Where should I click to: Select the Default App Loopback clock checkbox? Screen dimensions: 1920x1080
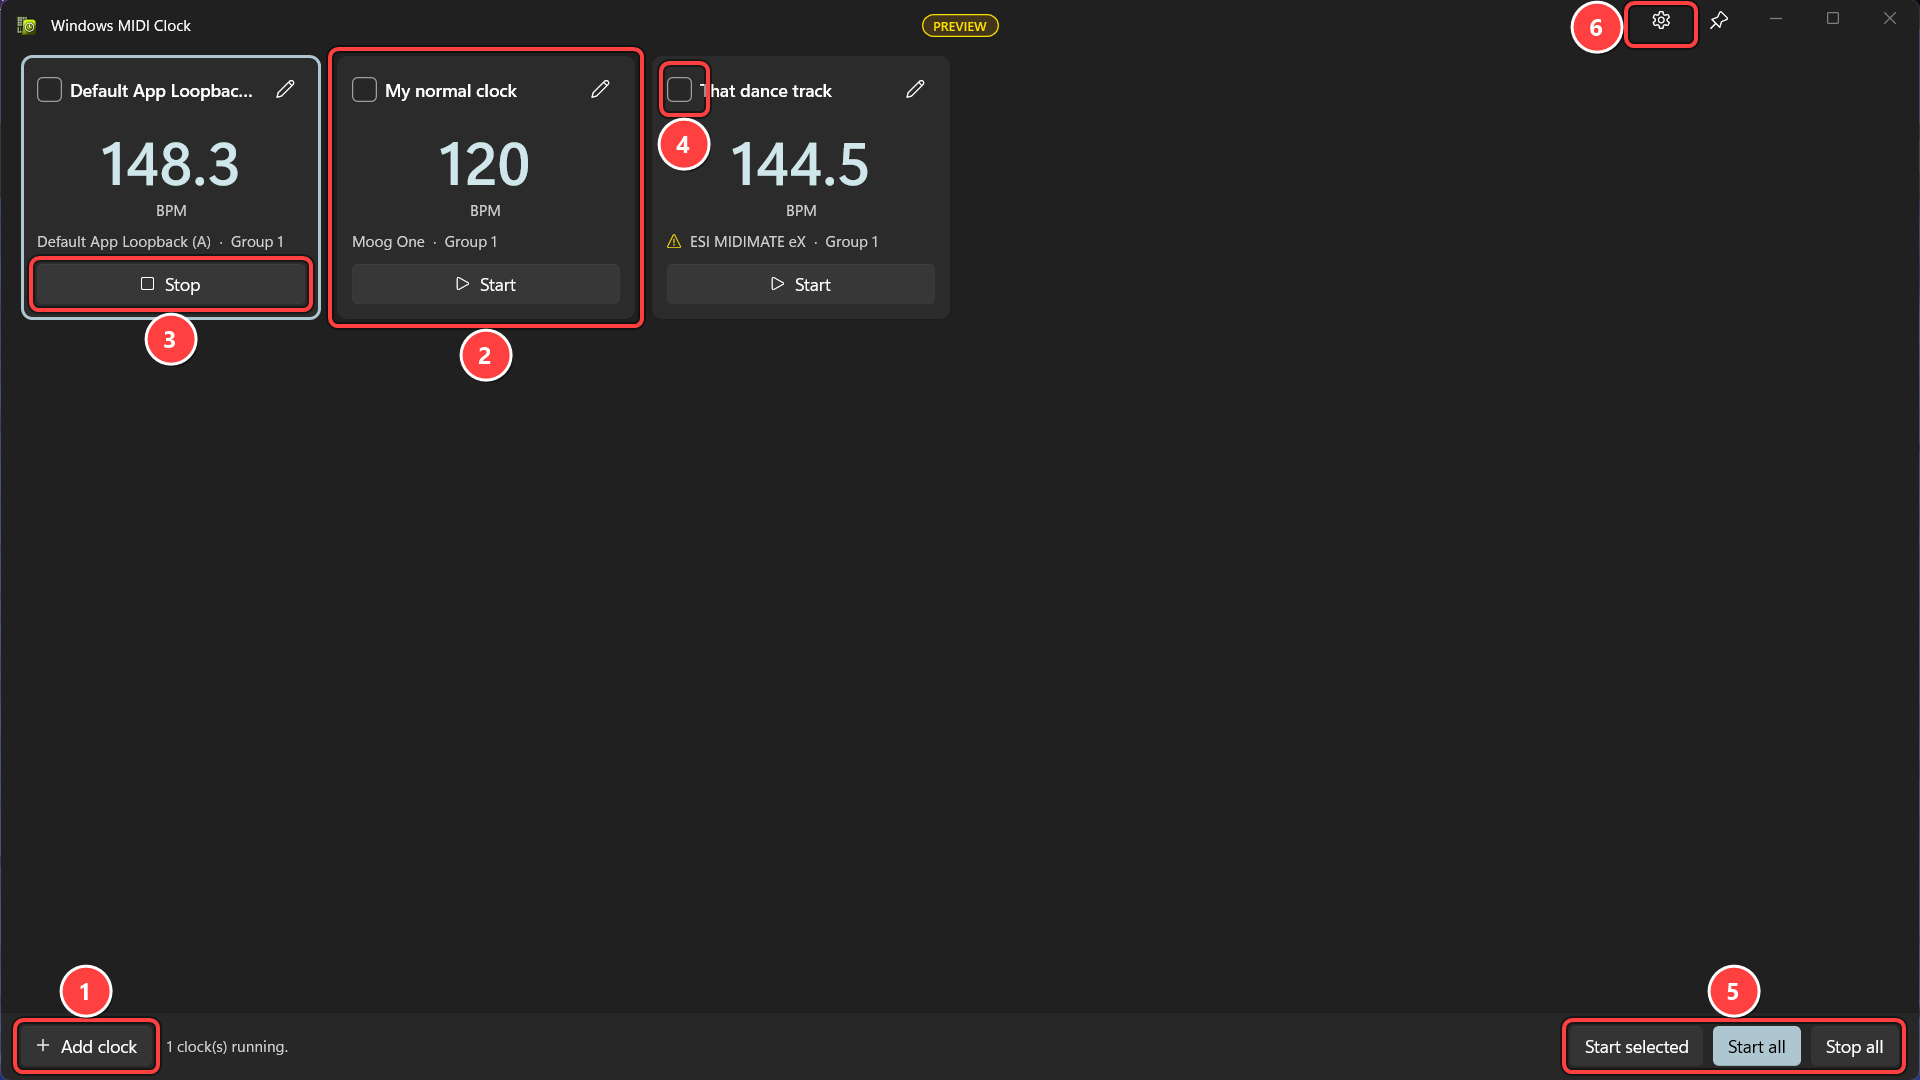pos(49,90)
